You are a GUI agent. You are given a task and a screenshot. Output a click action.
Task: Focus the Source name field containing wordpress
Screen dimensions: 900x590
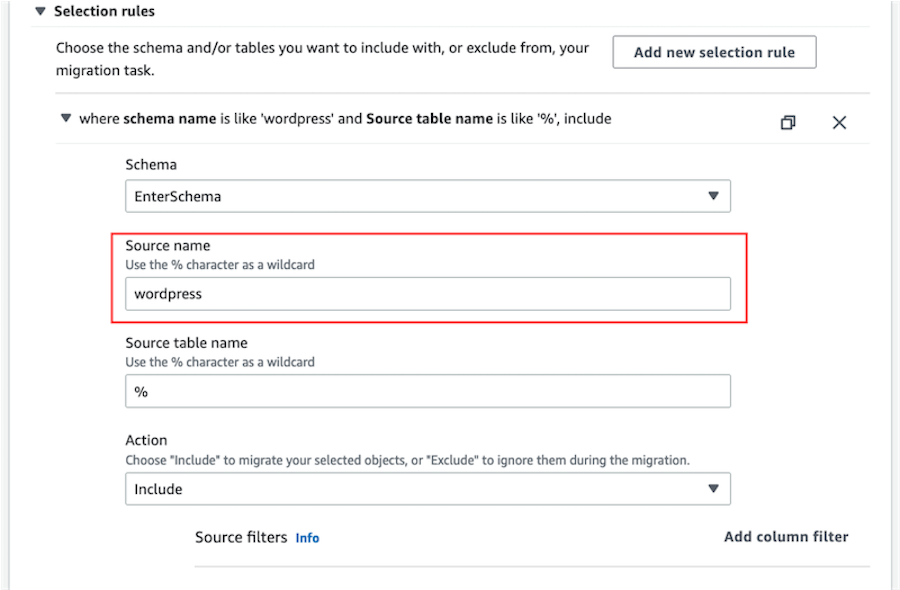427,294
